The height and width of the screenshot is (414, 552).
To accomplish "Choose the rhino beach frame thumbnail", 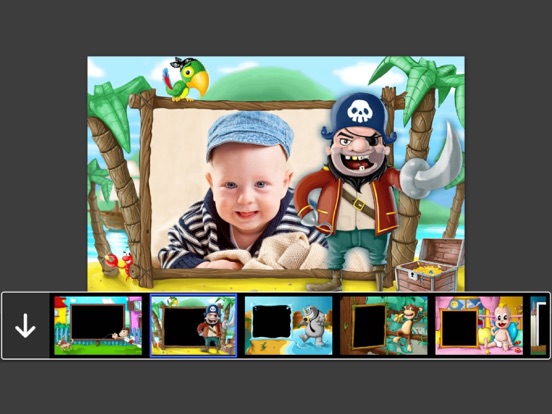I will click(x=289, y=326).
